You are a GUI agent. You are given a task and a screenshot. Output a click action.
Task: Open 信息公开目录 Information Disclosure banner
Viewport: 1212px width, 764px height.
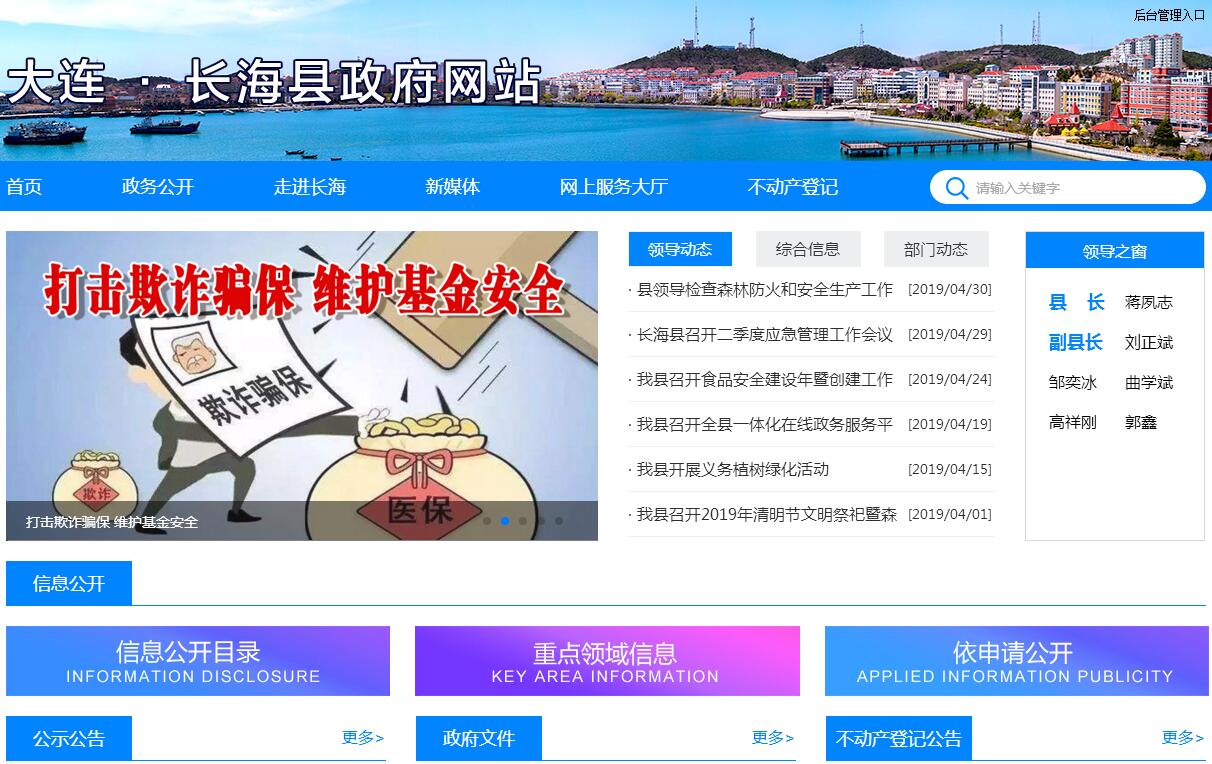pyautogui.click(x=198, y=661)
